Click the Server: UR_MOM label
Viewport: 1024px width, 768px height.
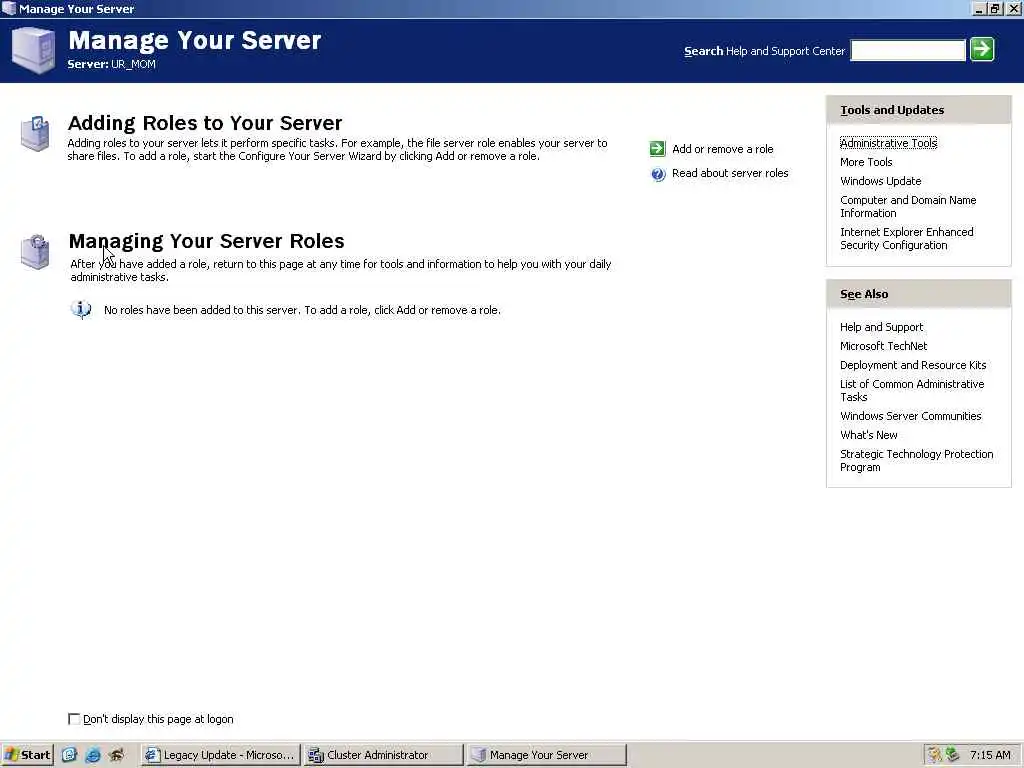click(112, 64)
